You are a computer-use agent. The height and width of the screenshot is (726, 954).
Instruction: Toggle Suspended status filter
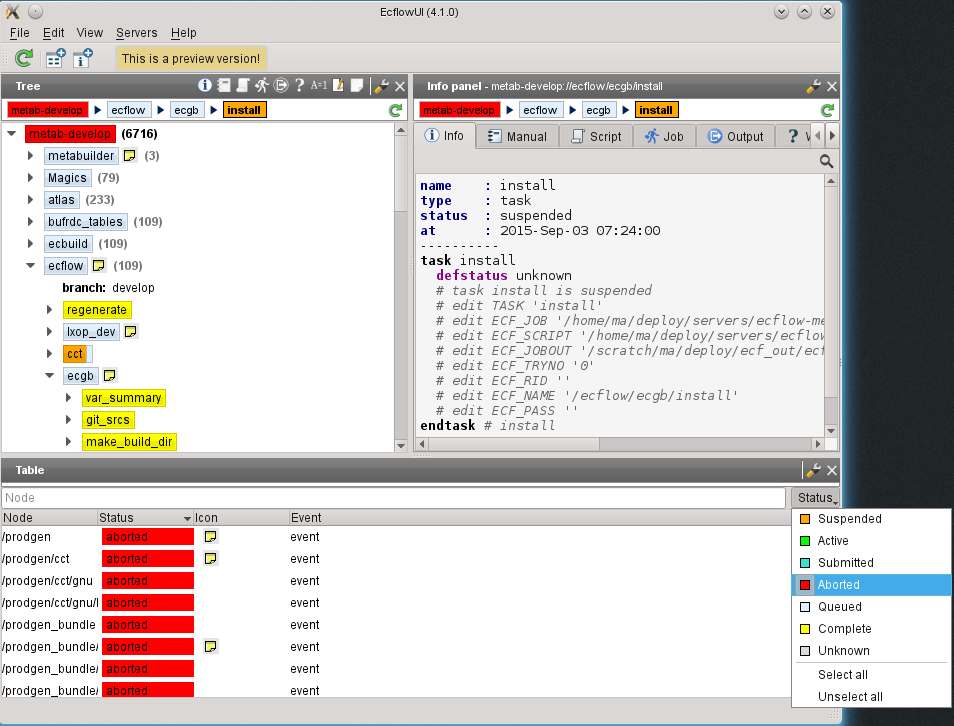(871, 518)
